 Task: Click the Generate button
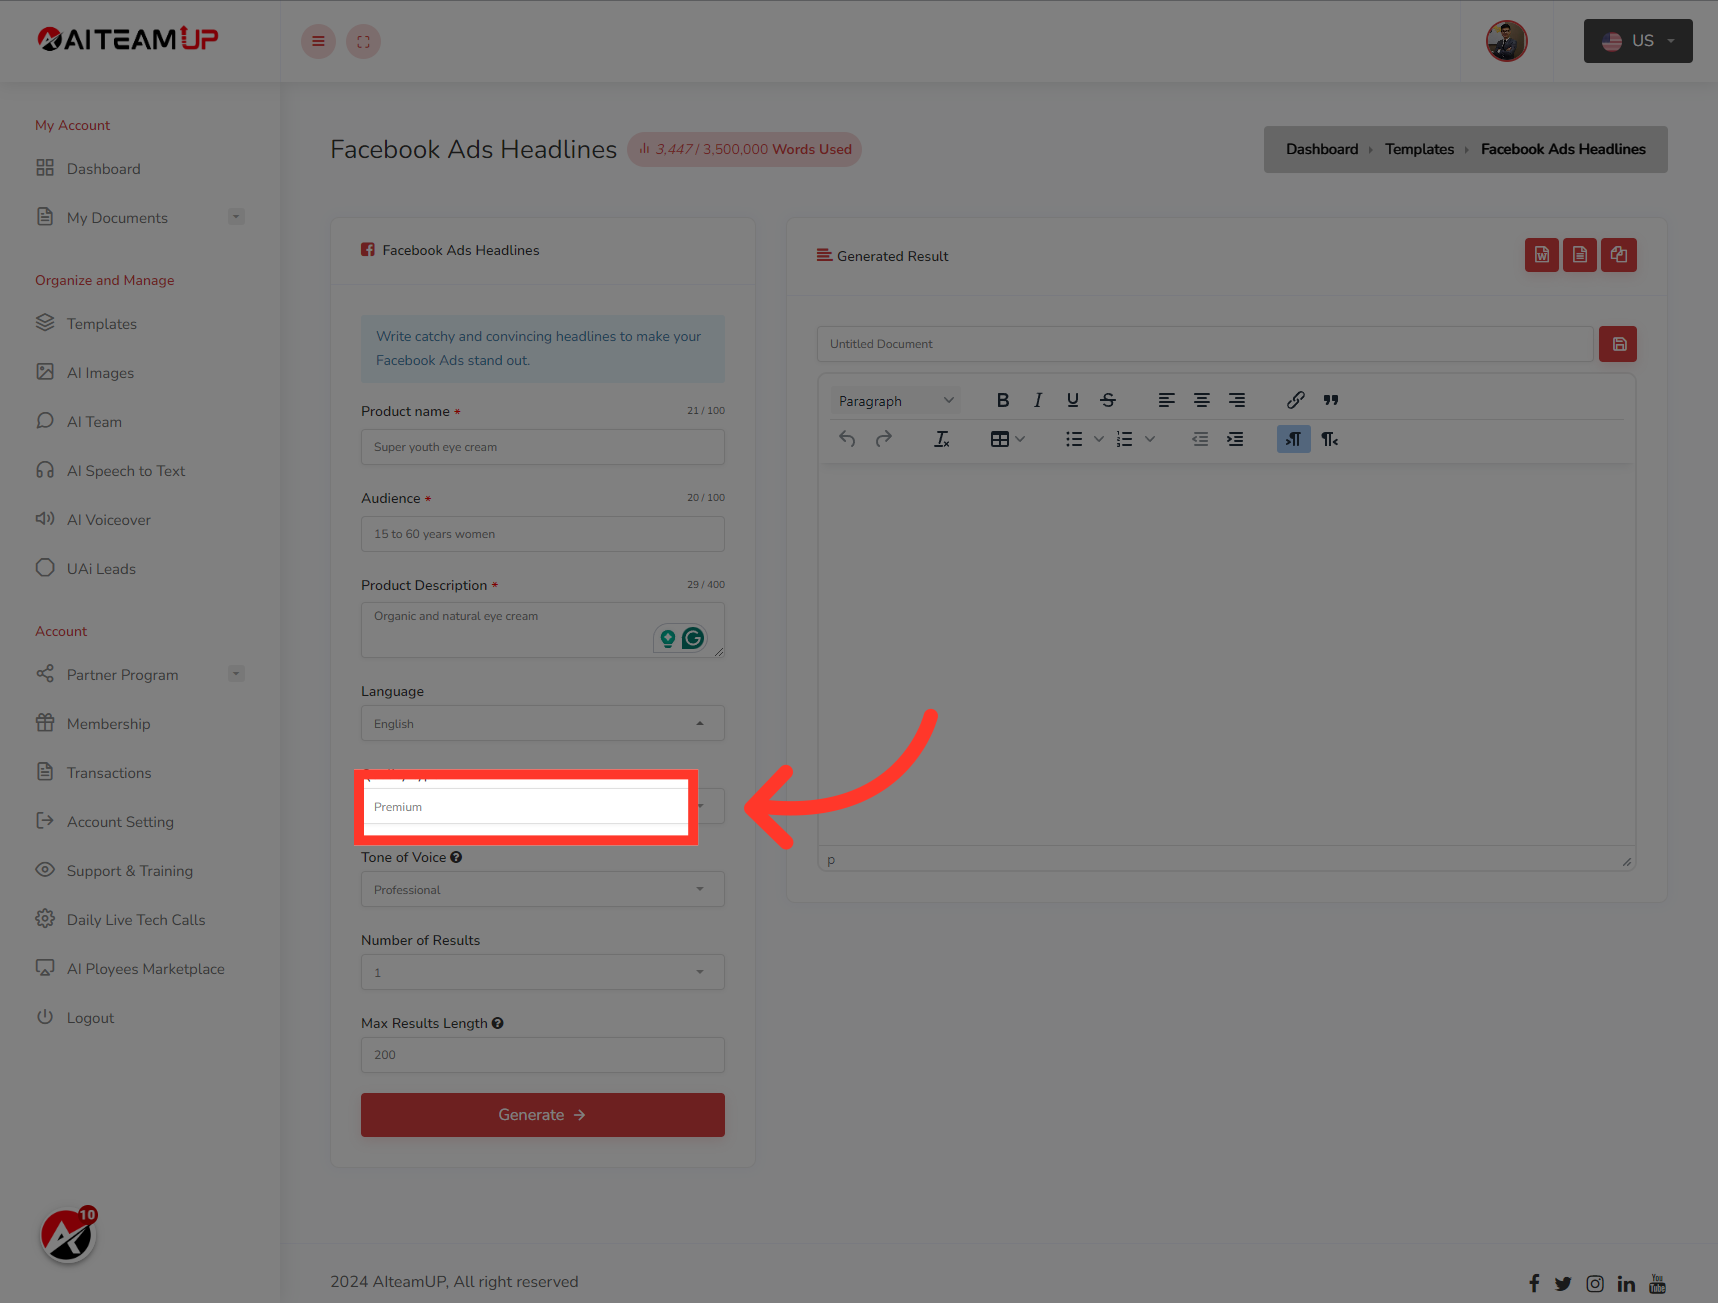point(543,1115)
